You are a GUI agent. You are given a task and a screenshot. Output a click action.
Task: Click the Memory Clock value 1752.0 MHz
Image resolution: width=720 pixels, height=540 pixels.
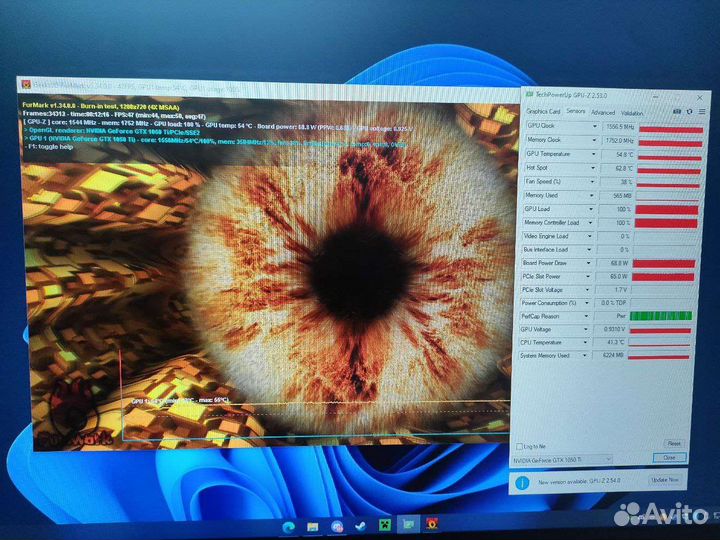619,141
